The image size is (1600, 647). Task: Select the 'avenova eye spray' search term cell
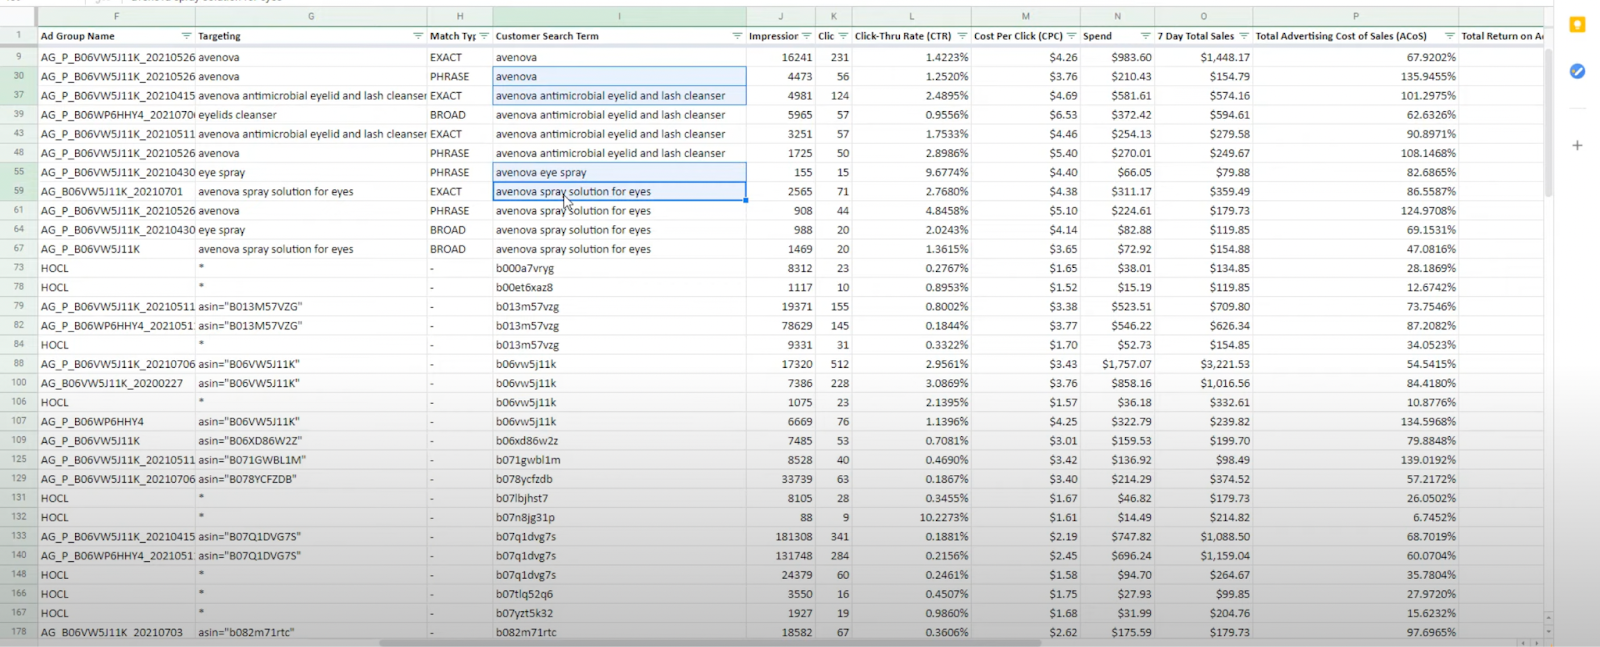[619, 172]
